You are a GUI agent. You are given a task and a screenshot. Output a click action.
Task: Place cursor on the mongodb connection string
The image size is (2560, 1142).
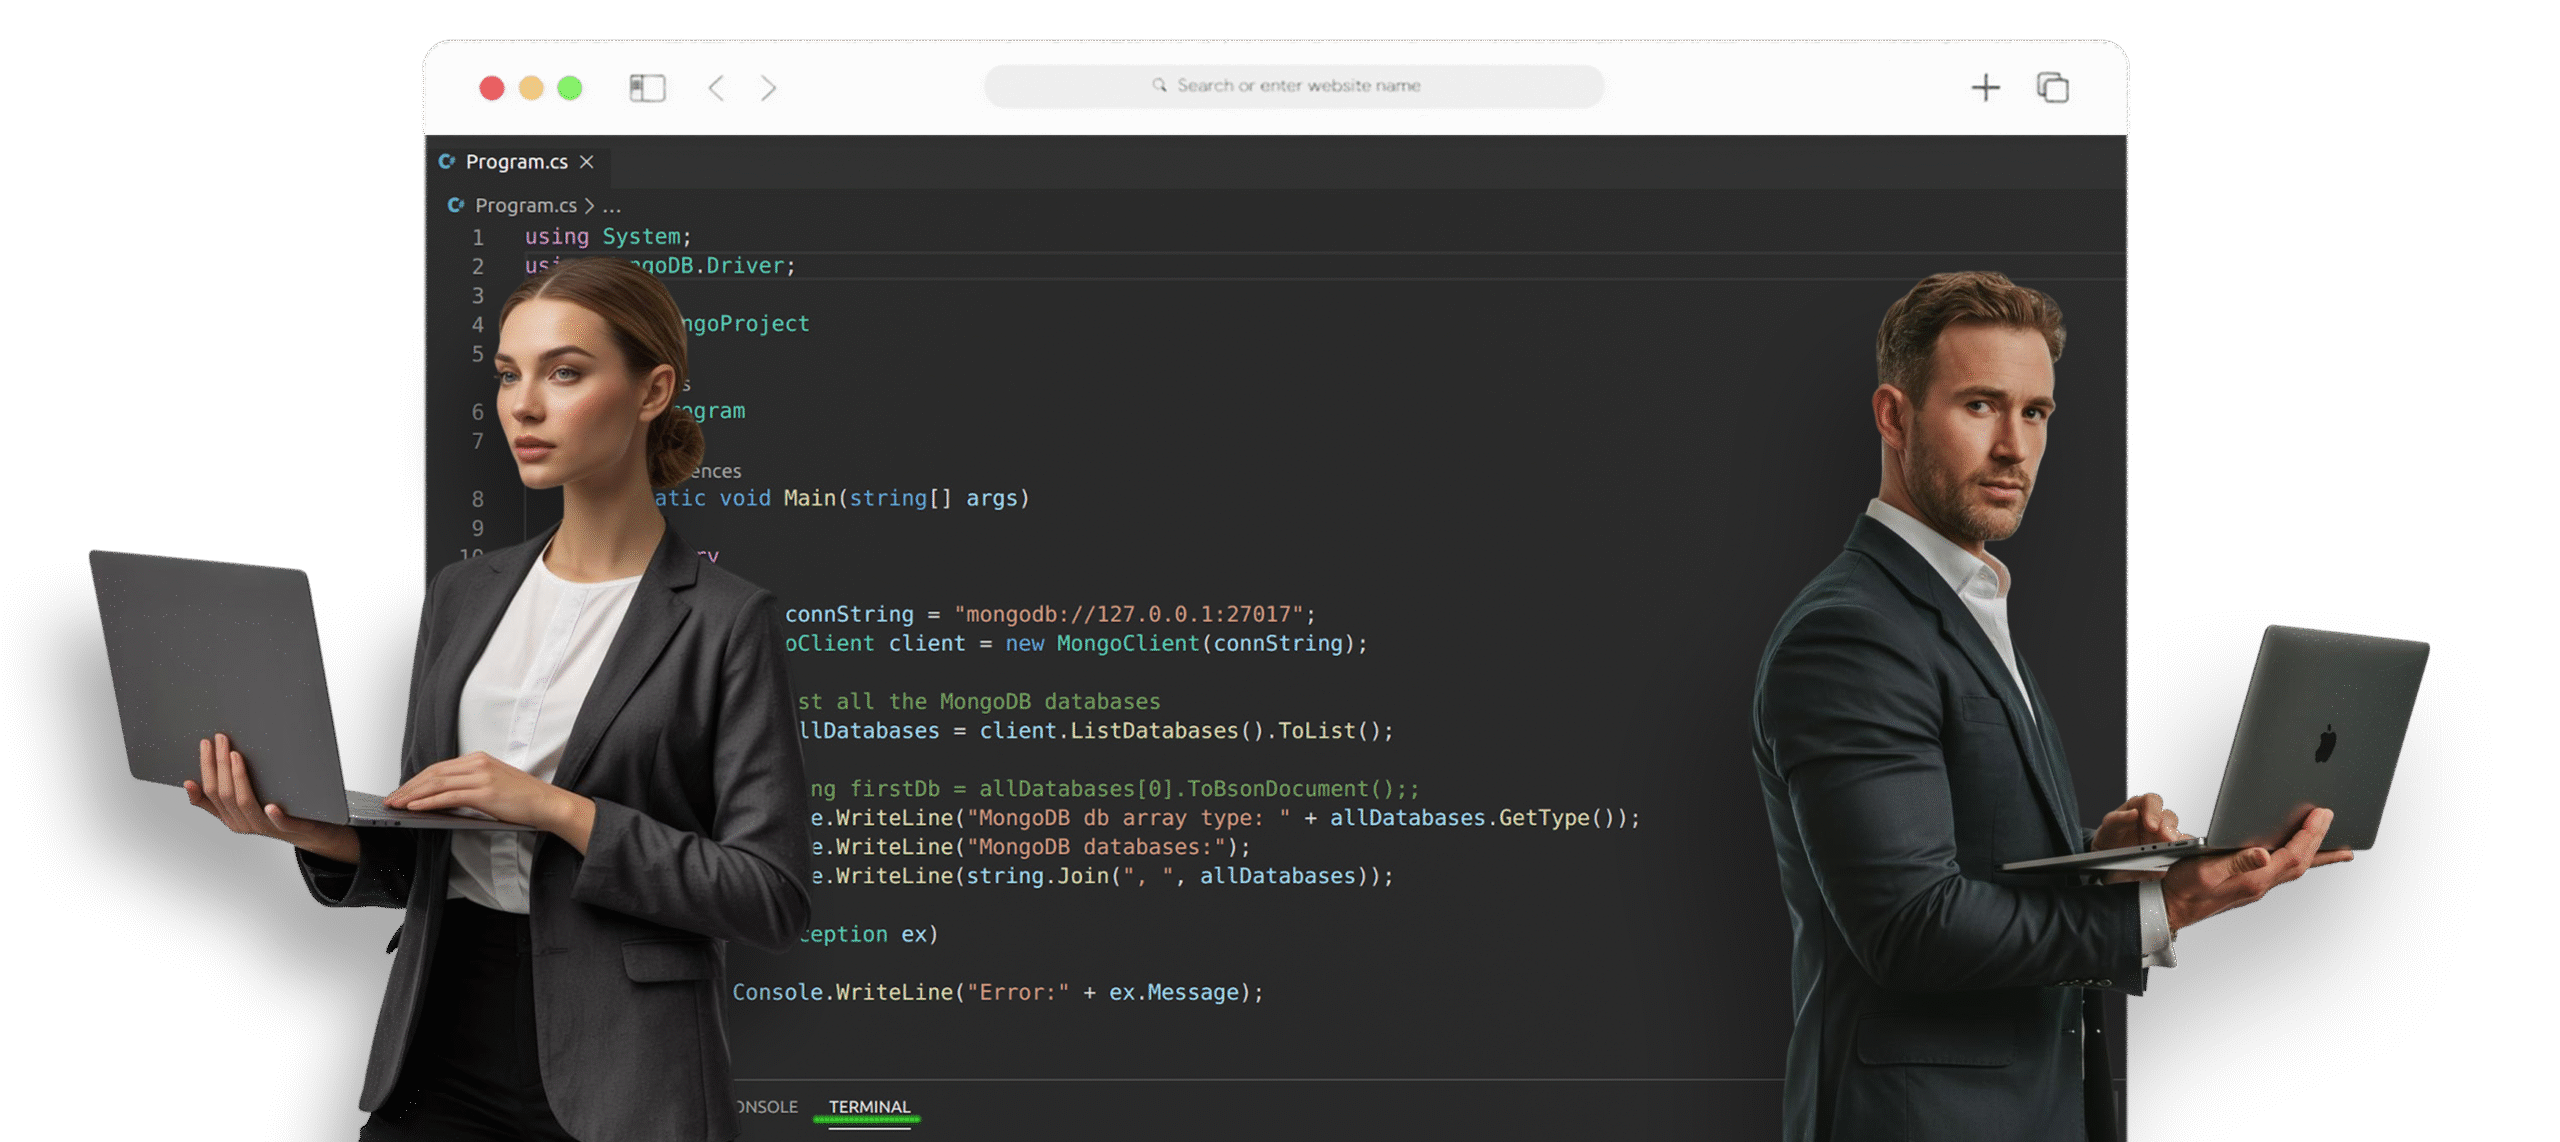[1128, 614]
